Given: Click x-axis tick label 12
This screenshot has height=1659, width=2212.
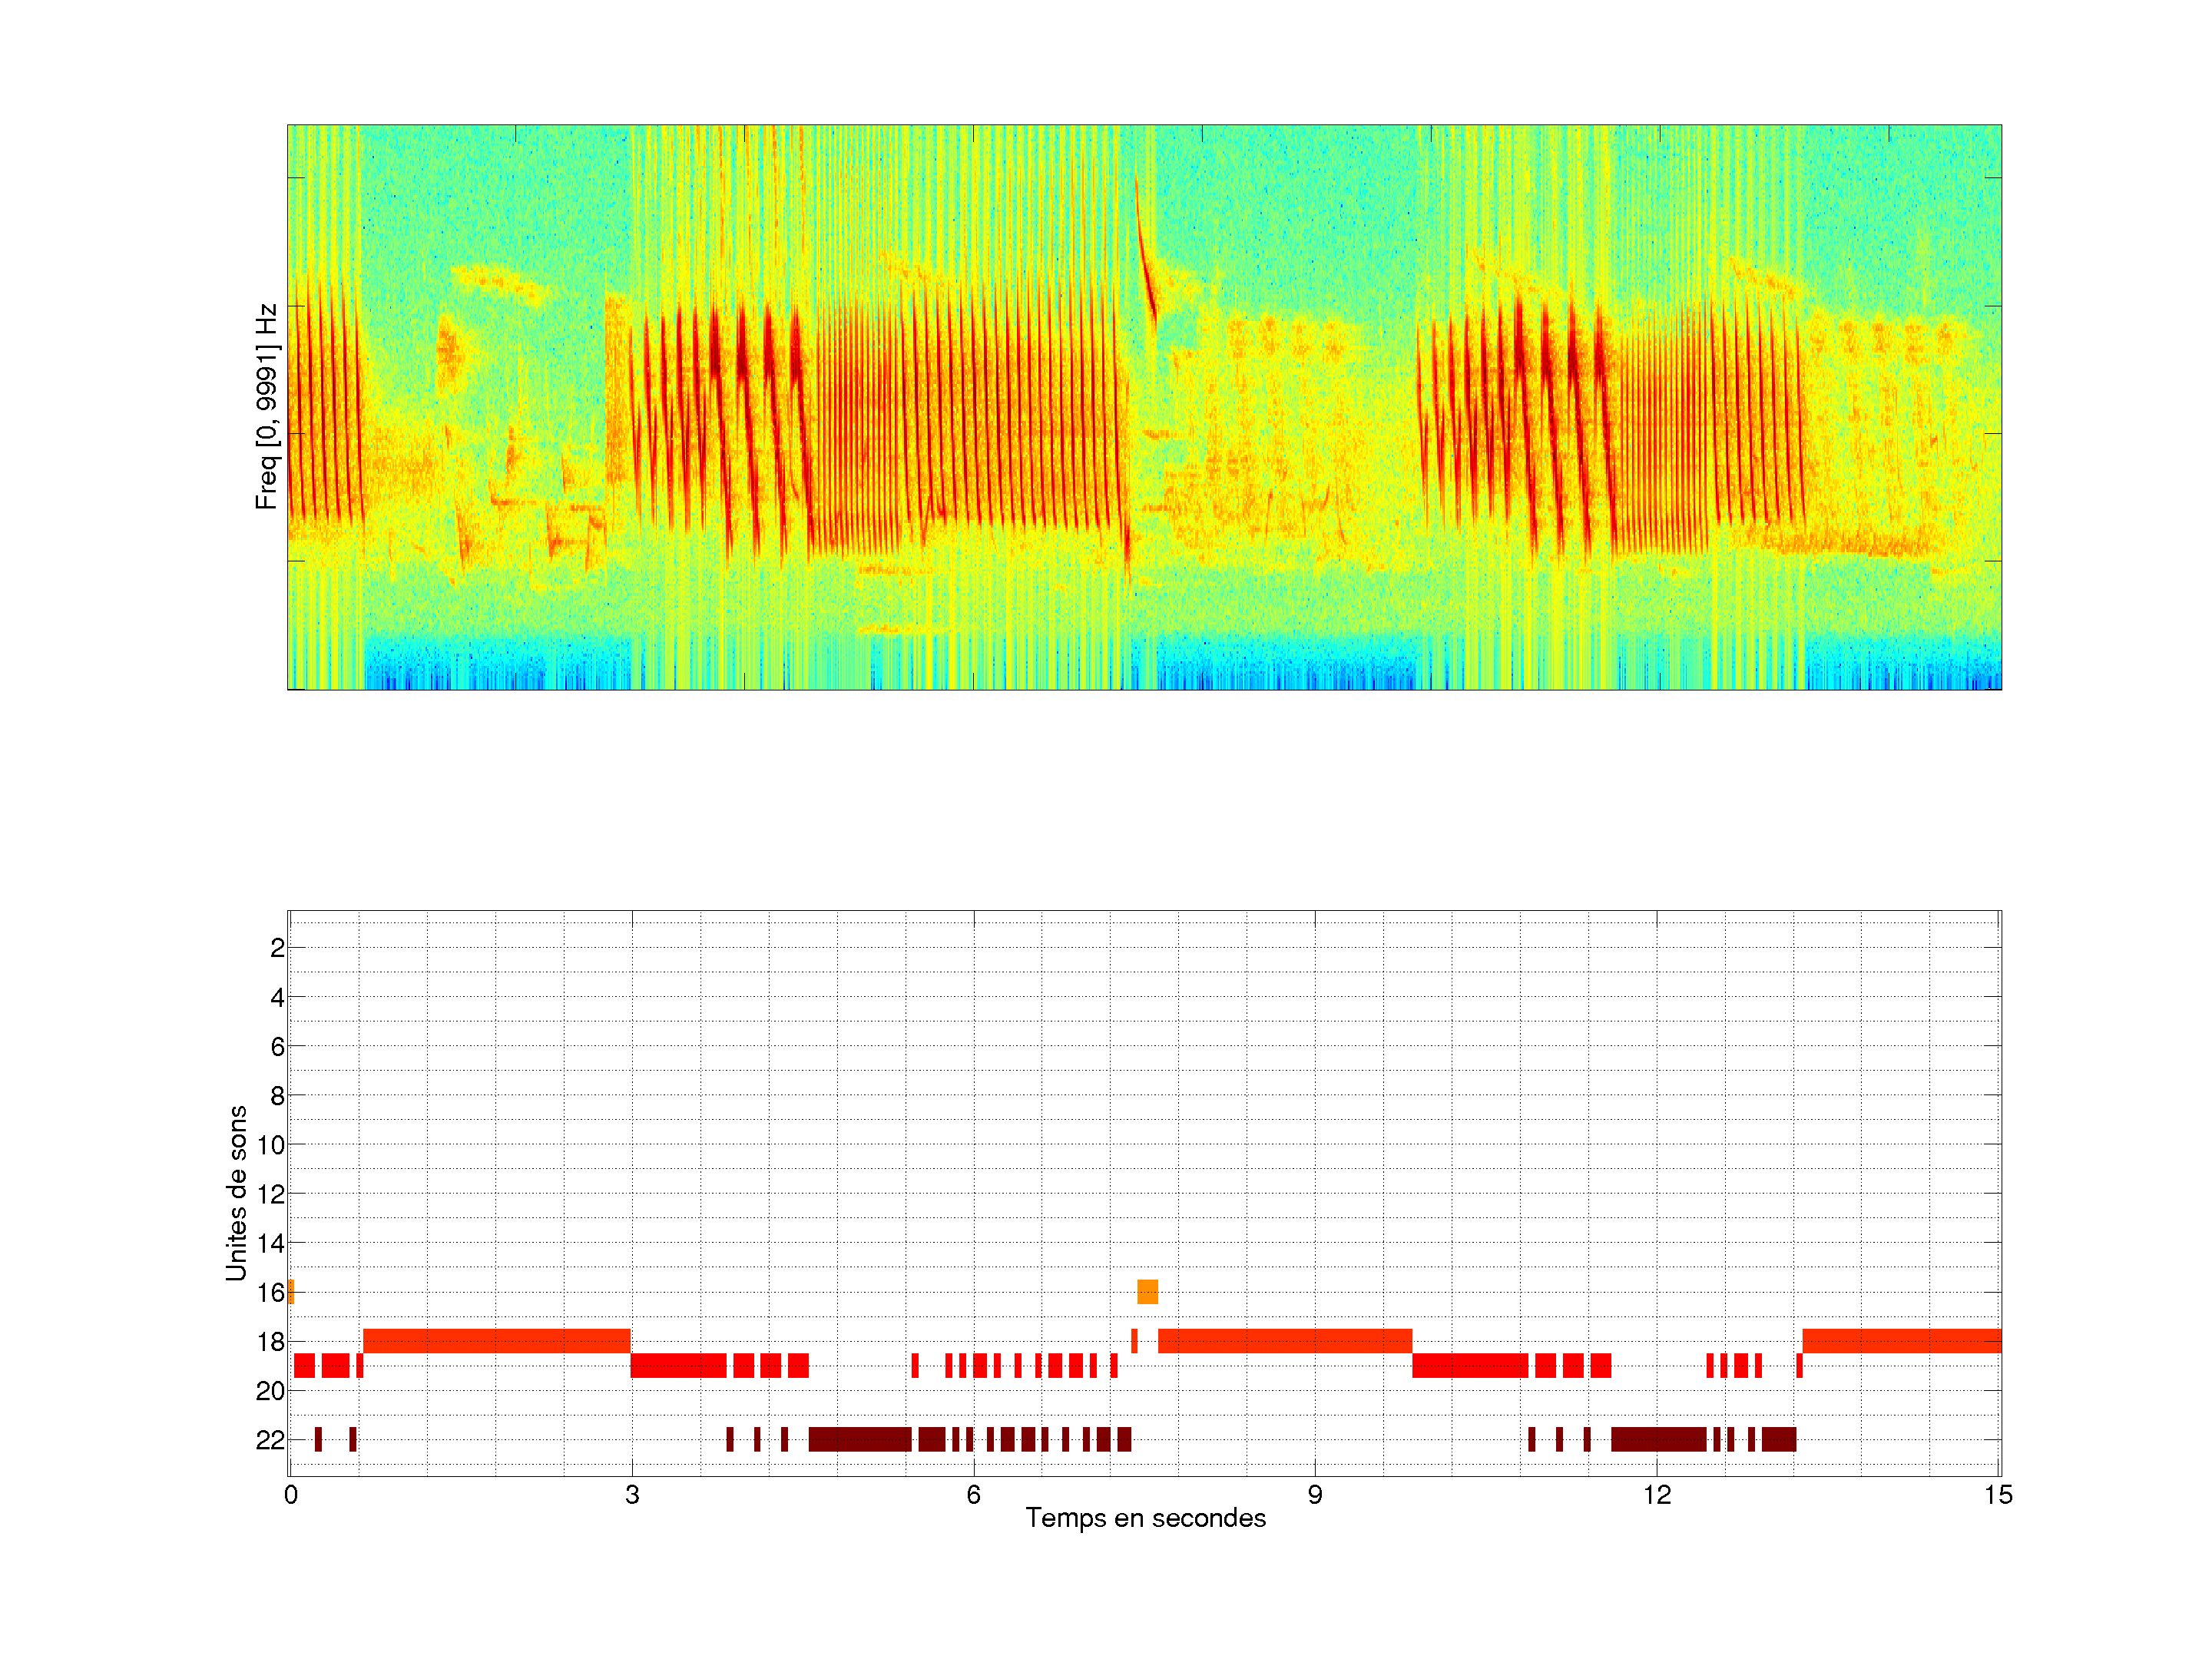Looking at the screenshot, I should pos(1656,1495).
